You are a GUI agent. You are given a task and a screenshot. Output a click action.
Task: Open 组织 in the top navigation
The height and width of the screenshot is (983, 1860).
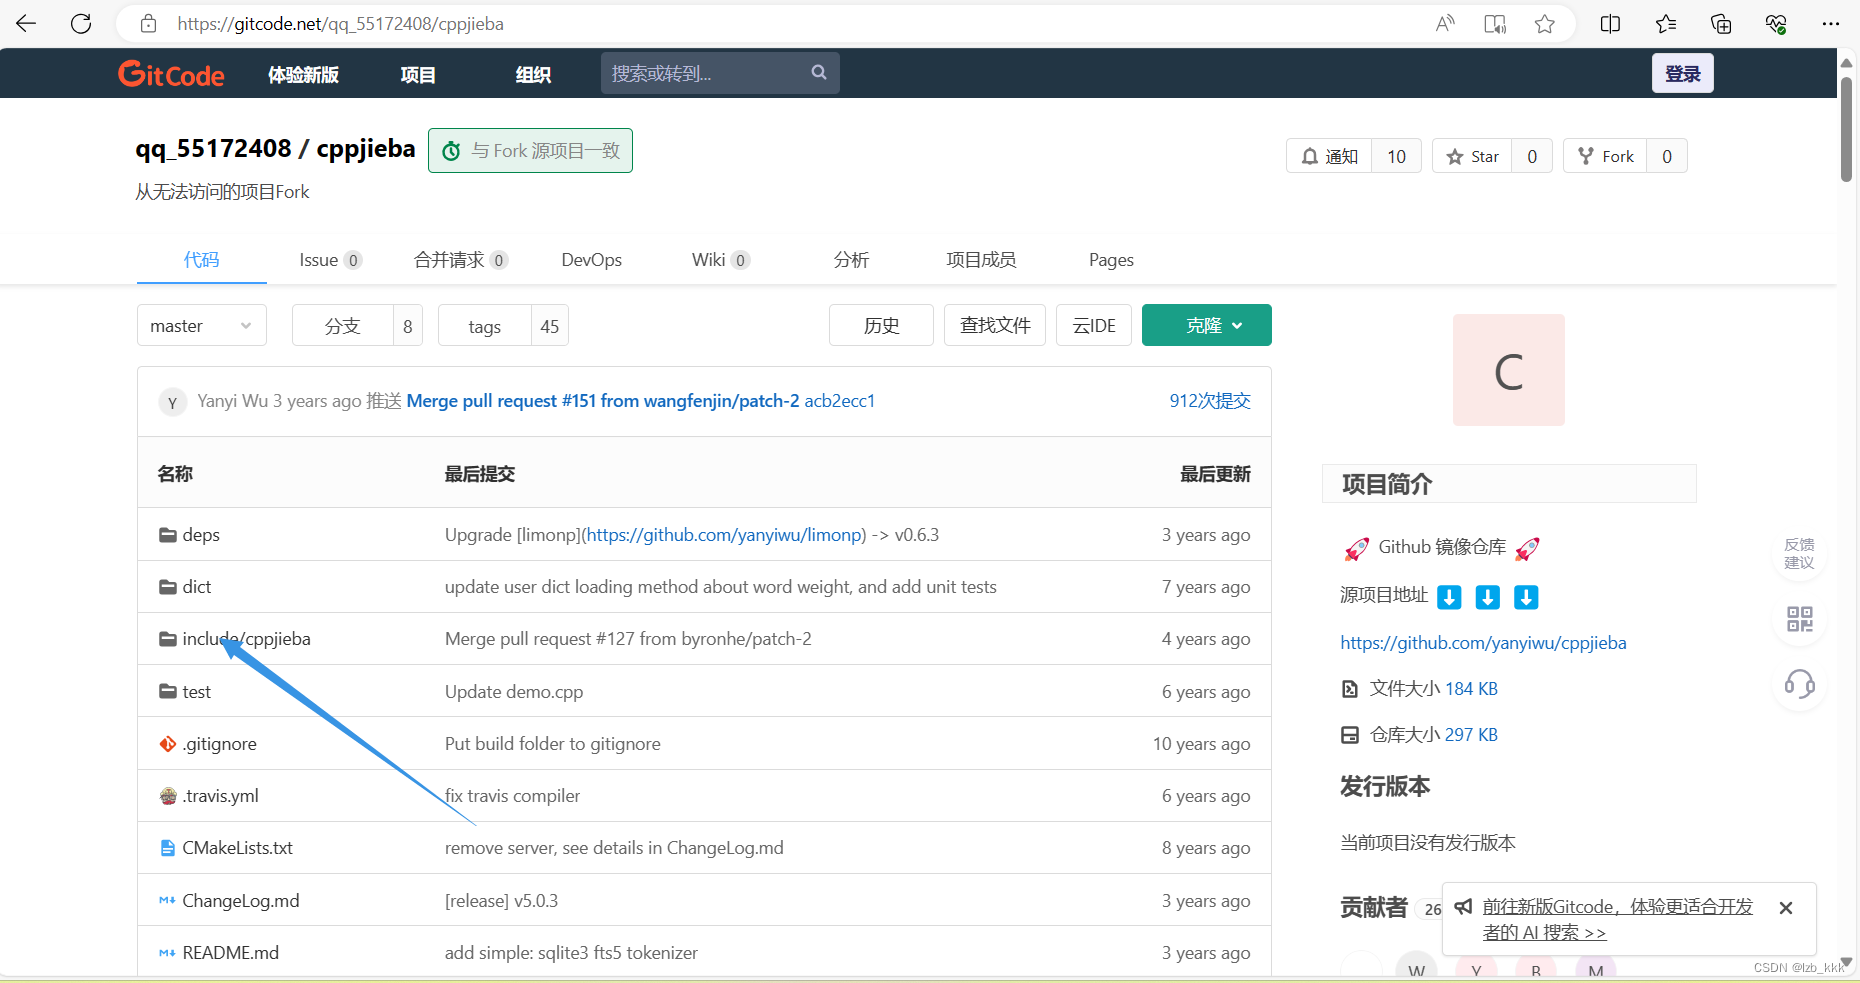tap(533, 75)
